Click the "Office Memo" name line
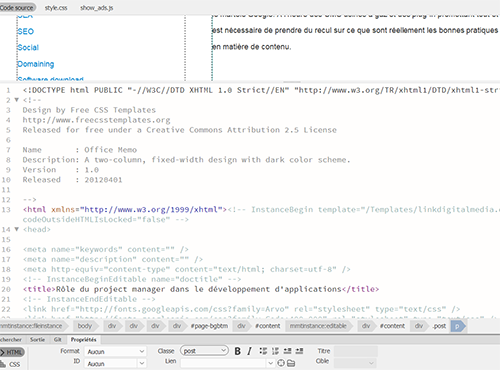 pyautogui.click(x=80, y=150)
